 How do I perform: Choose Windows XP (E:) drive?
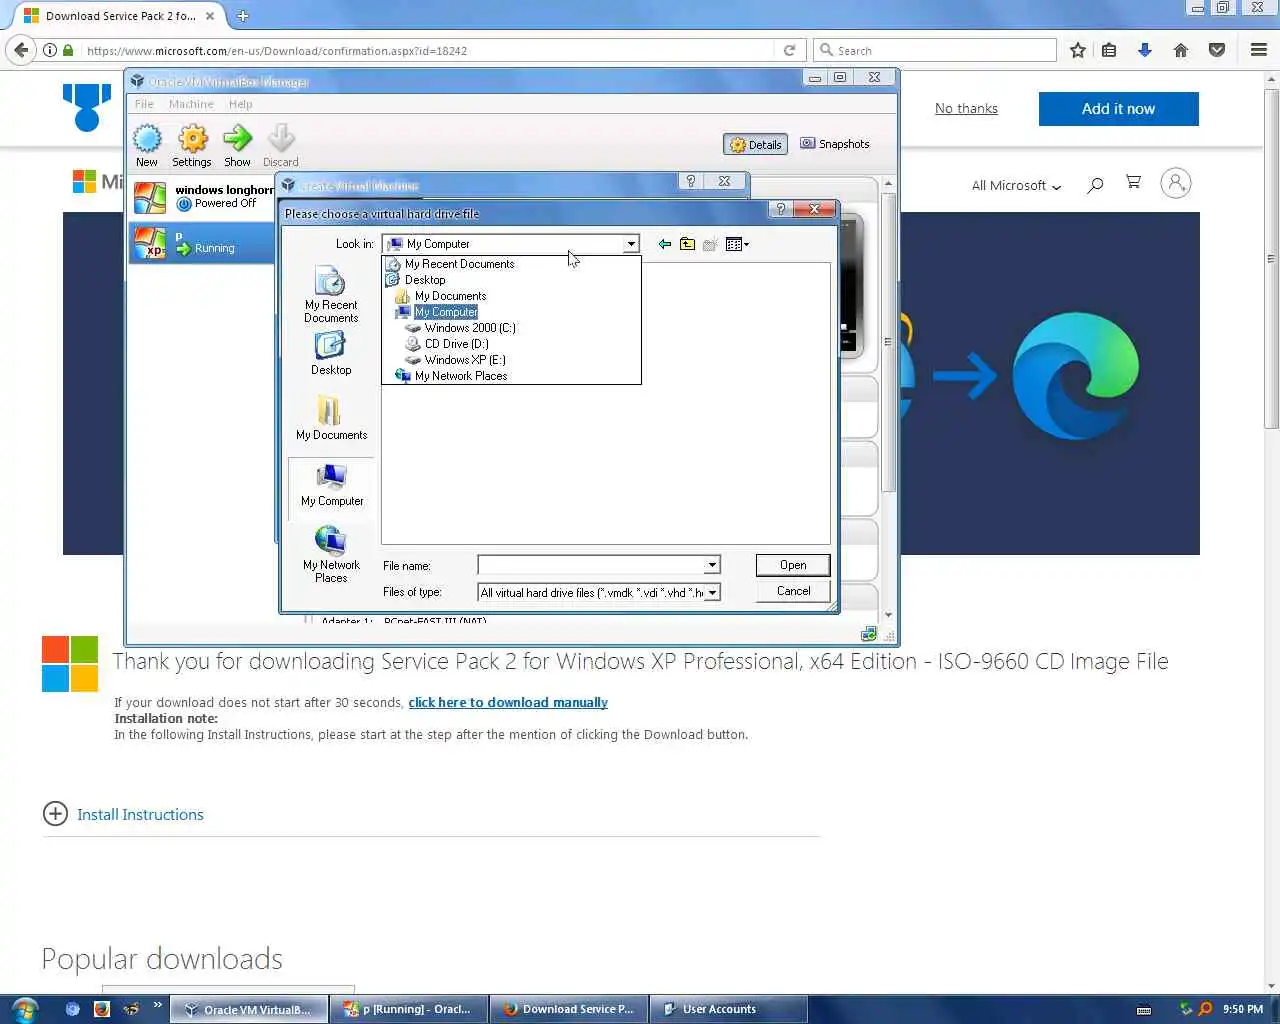pyautogui.click(x=464, y=360)
